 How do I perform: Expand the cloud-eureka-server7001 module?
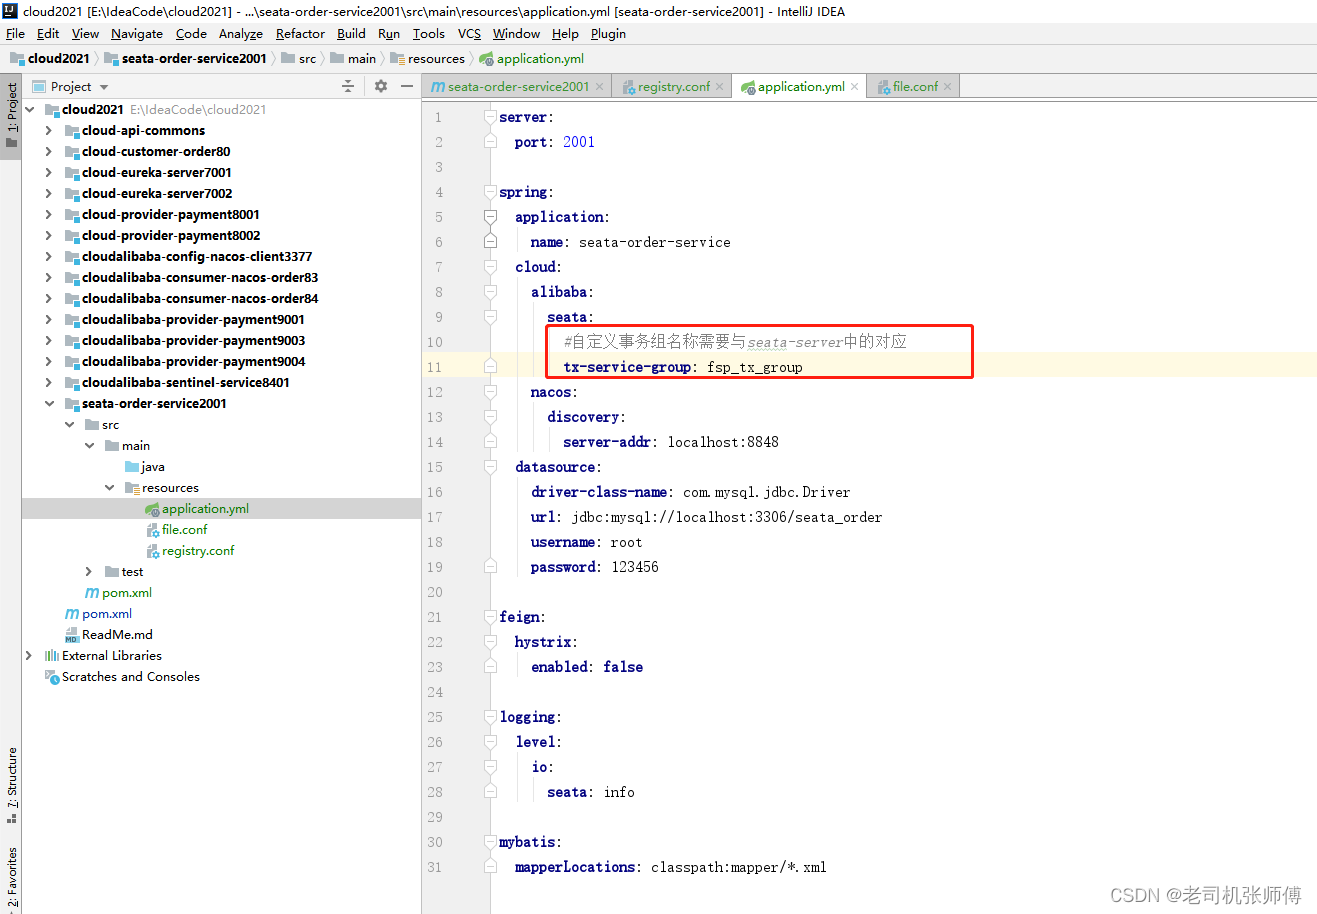click(x=49, y=172)
